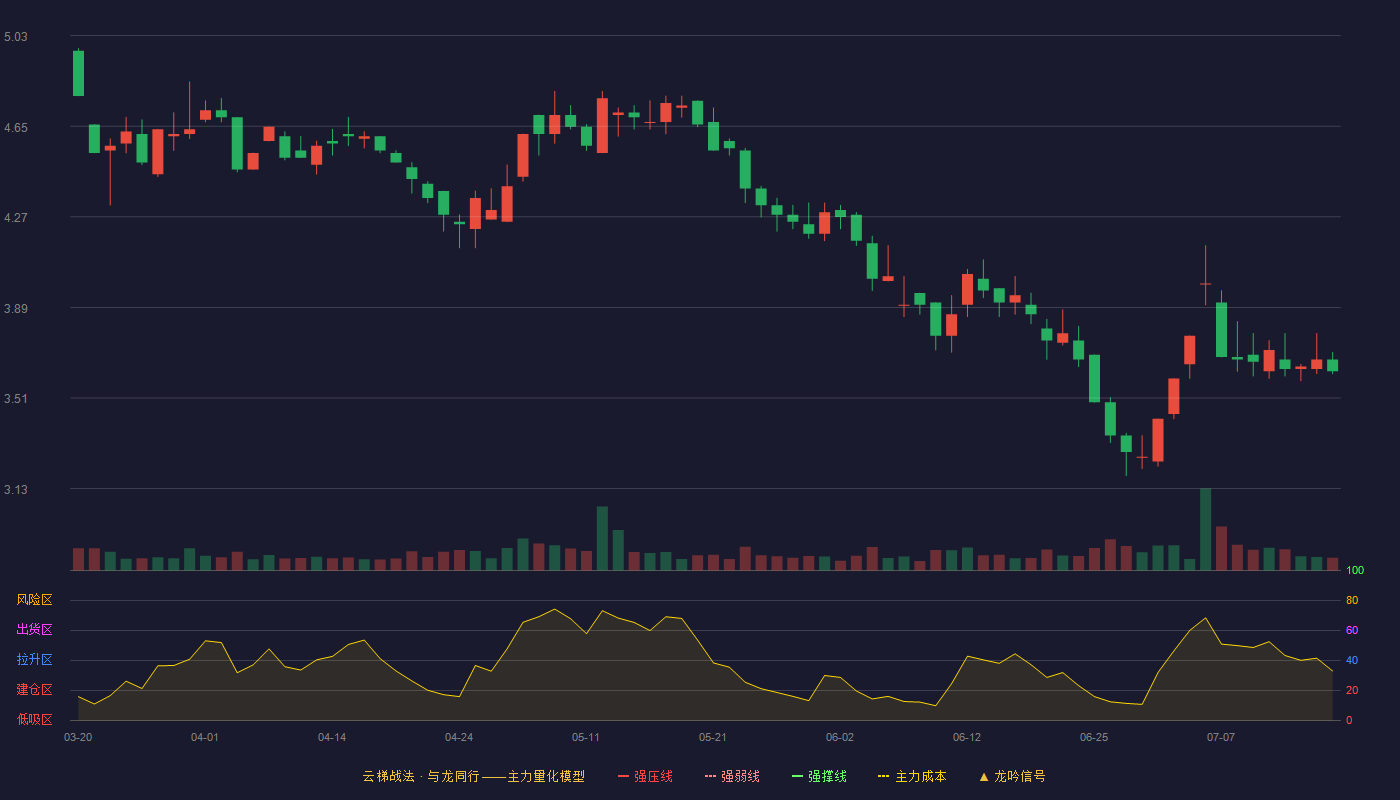Click the 04-14 date label
Viewport: 1400px width, 800px height.
coord(332,737)
